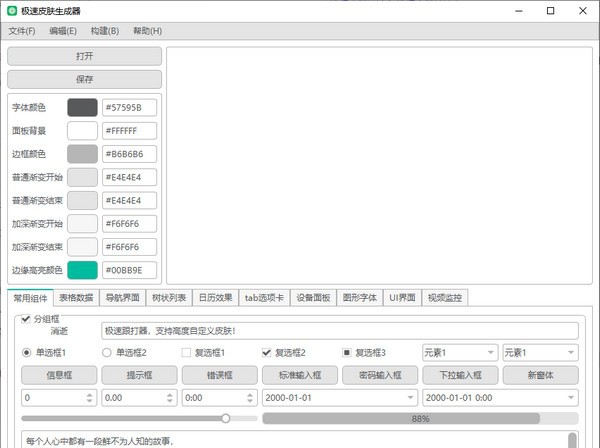Pick the 加深渐变结束 color swatch
The image size is (600, 448).
(x=83, y=247)
